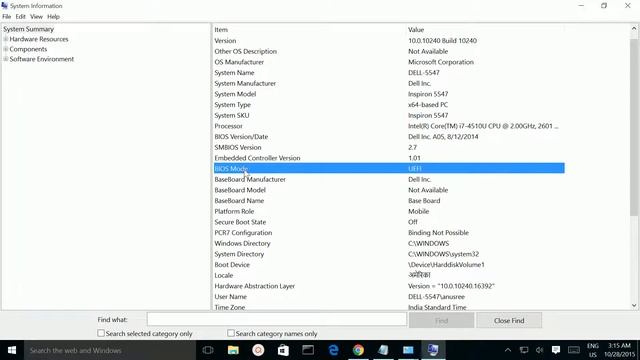
Task: Select the Hardware Resources label
Action: pyautogui.click(x=39, y=39)
